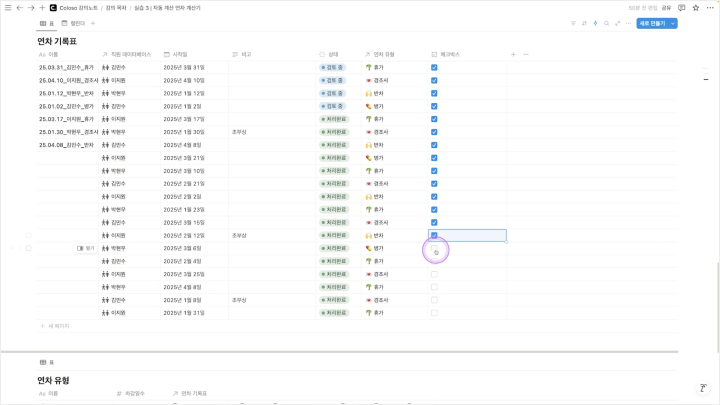This screenshot has height=405, width=720.
Task: Click the 표 tab of lower database
Action: pos(47,362)
